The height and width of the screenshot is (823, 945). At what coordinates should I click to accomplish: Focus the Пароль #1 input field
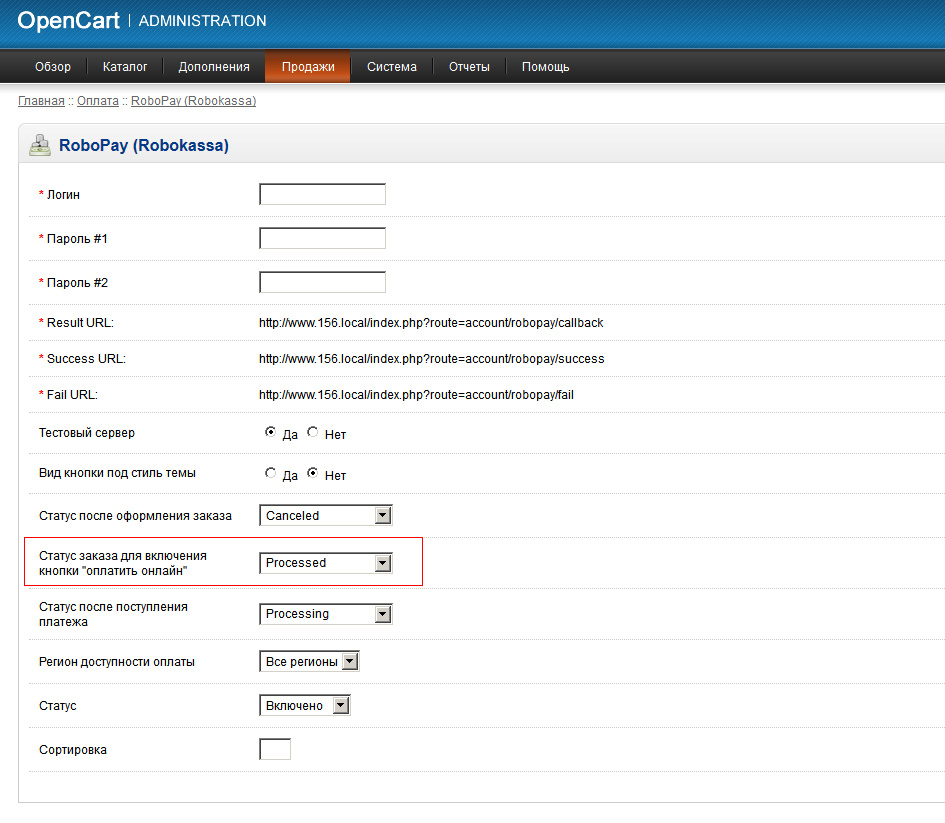pos(322,239)
